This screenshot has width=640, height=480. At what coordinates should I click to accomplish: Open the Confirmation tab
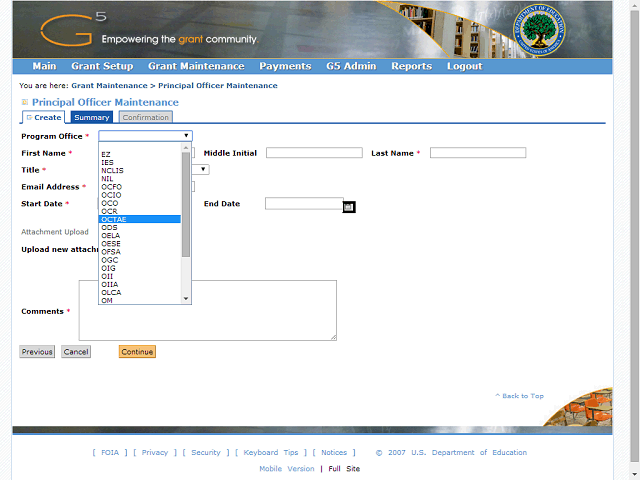point(146,118)
